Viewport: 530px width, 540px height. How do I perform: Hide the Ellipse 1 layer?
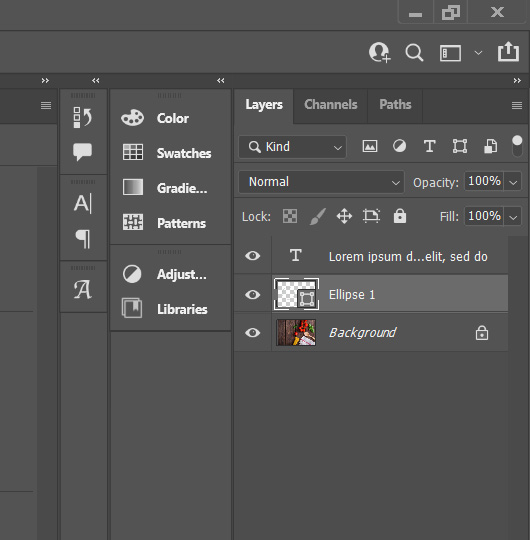[252, 294]
